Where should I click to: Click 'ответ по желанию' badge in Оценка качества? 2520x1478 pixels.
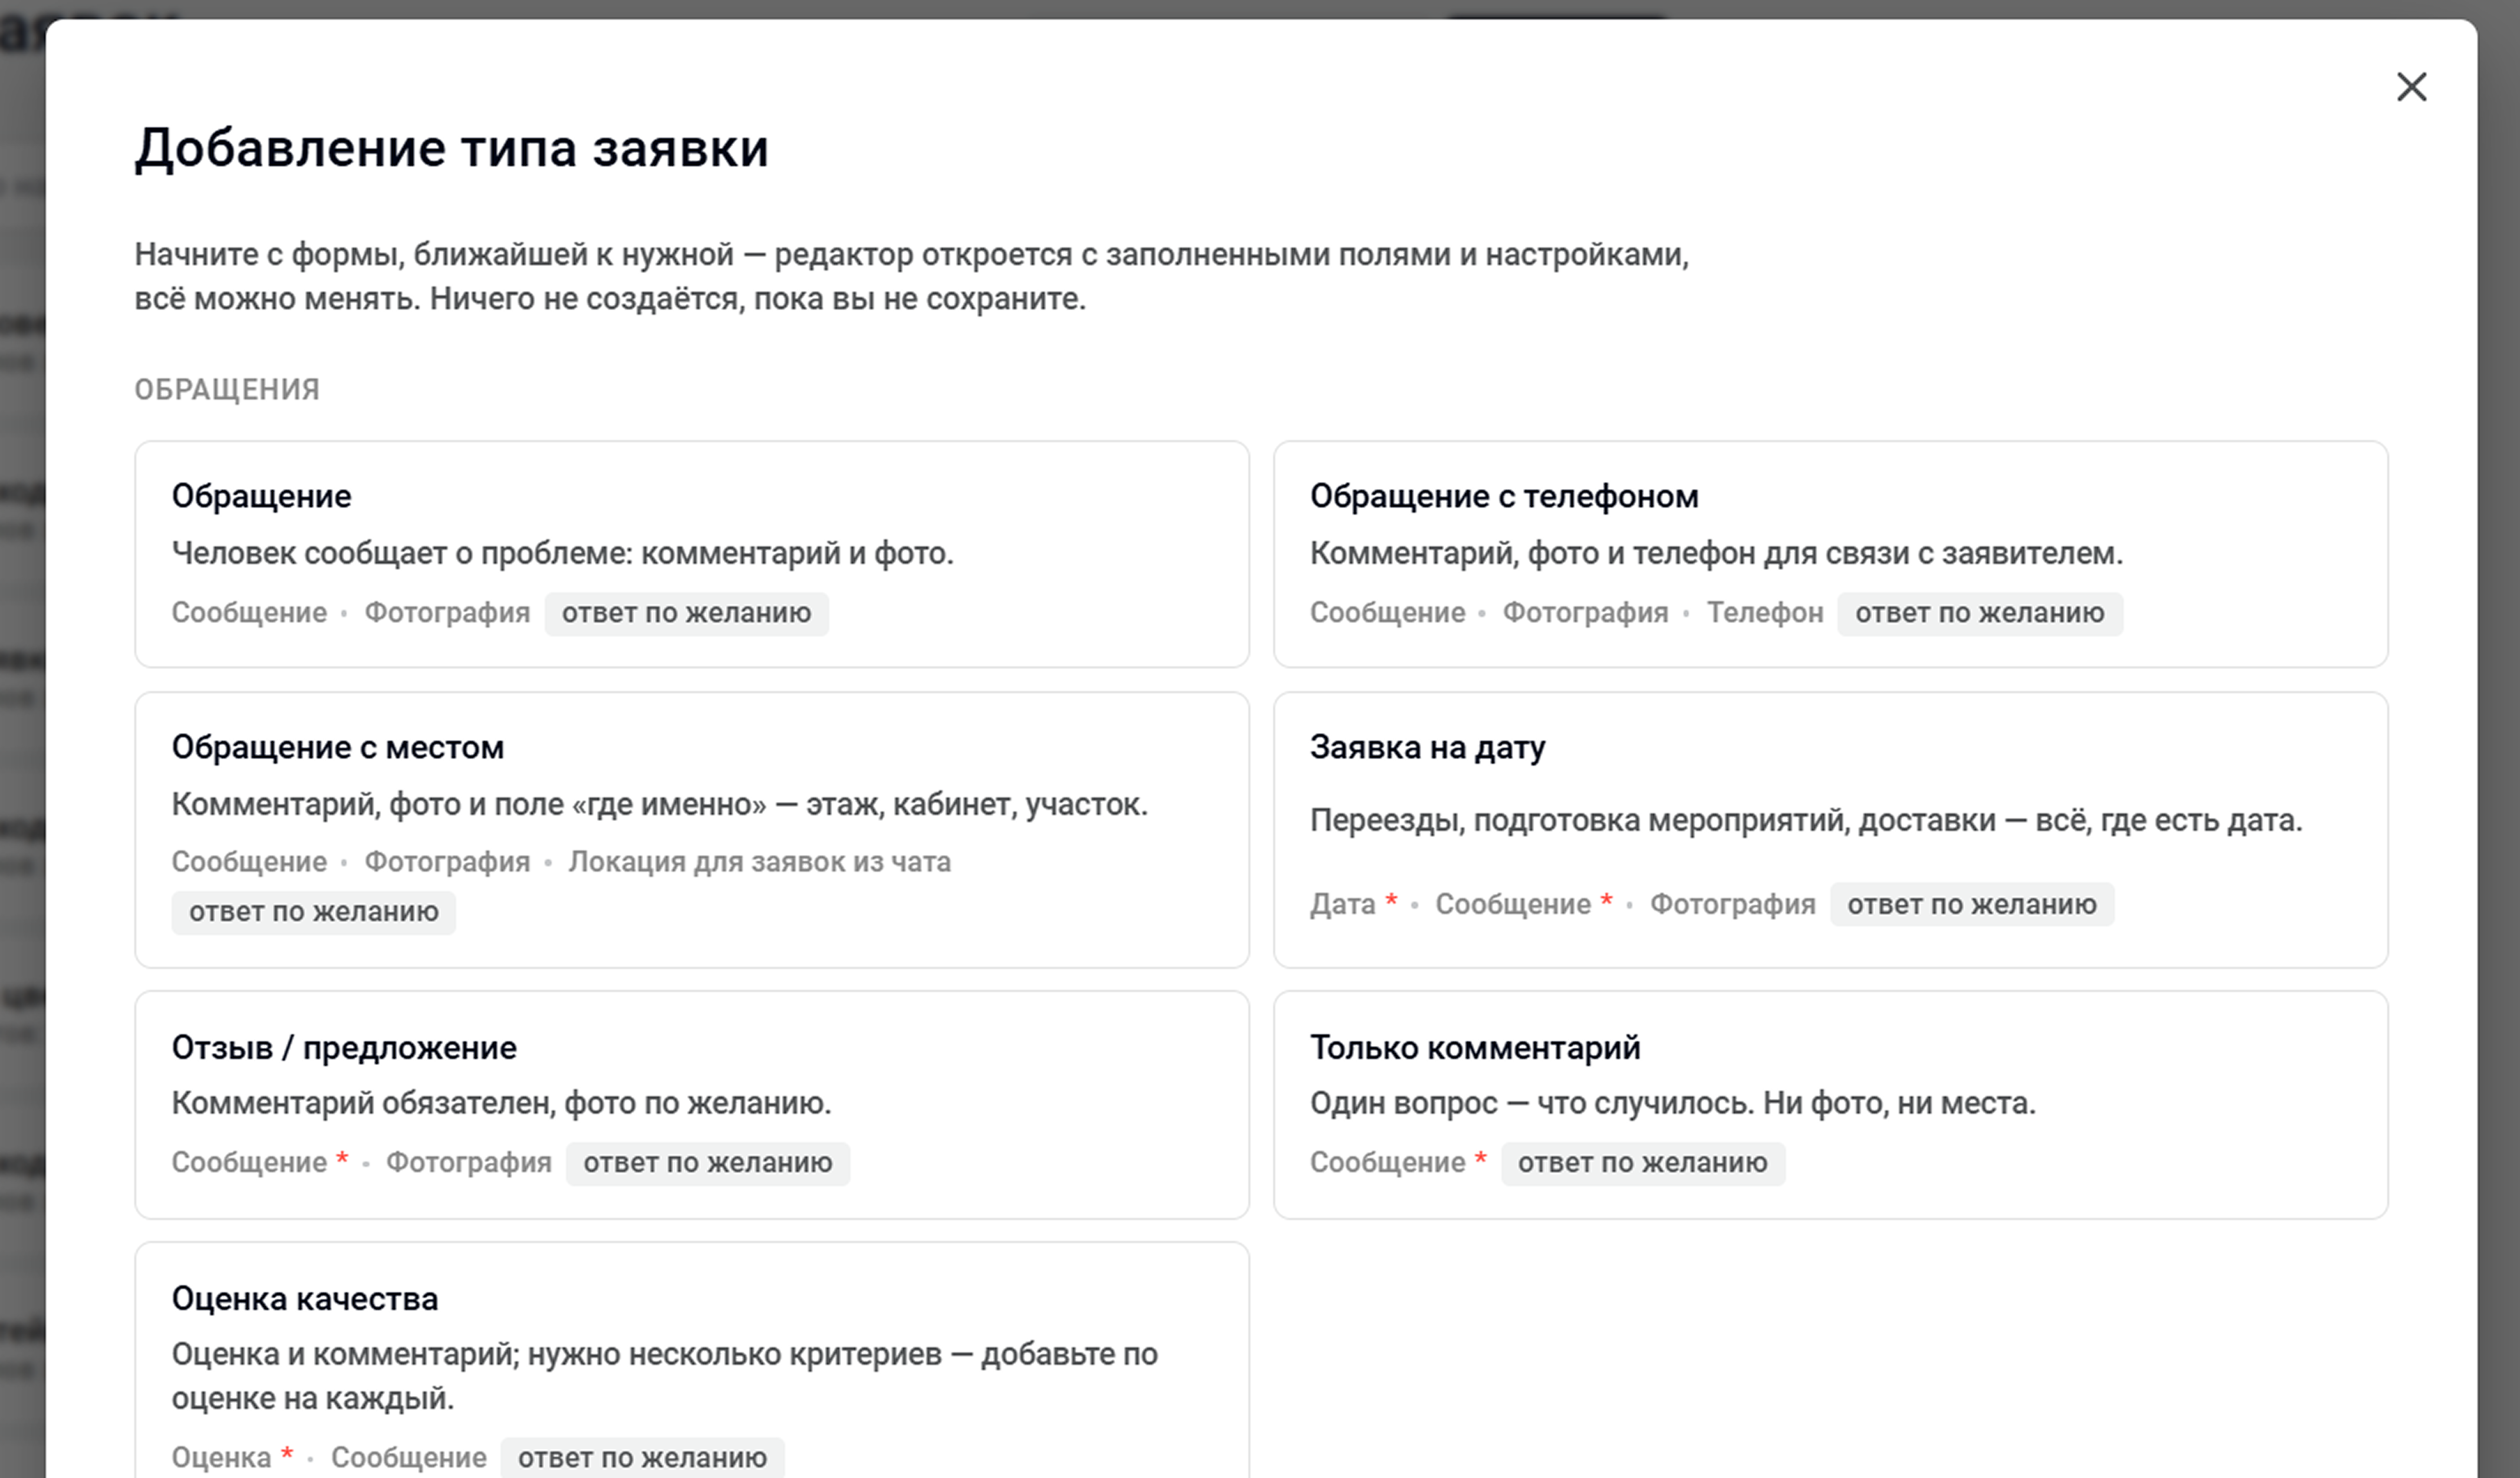point(642,1458)
